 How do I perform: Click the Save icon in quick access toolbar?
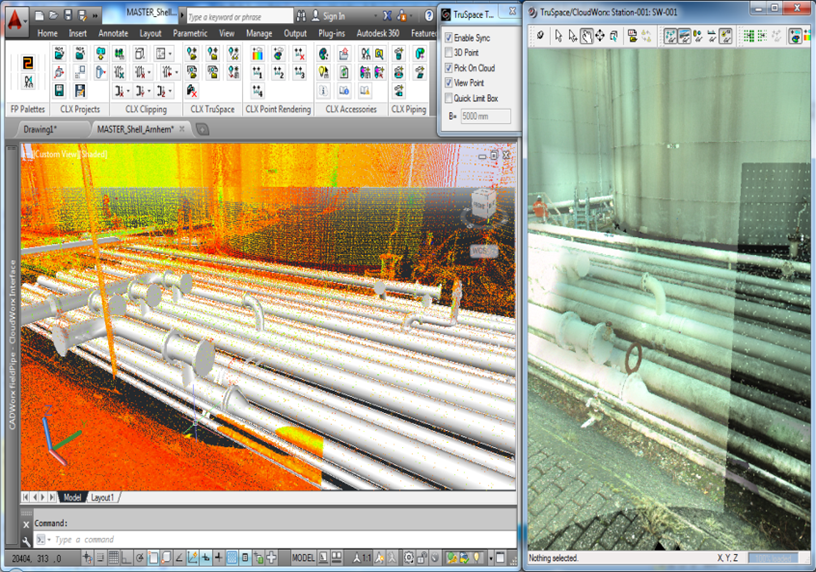(x=68, y=16)
